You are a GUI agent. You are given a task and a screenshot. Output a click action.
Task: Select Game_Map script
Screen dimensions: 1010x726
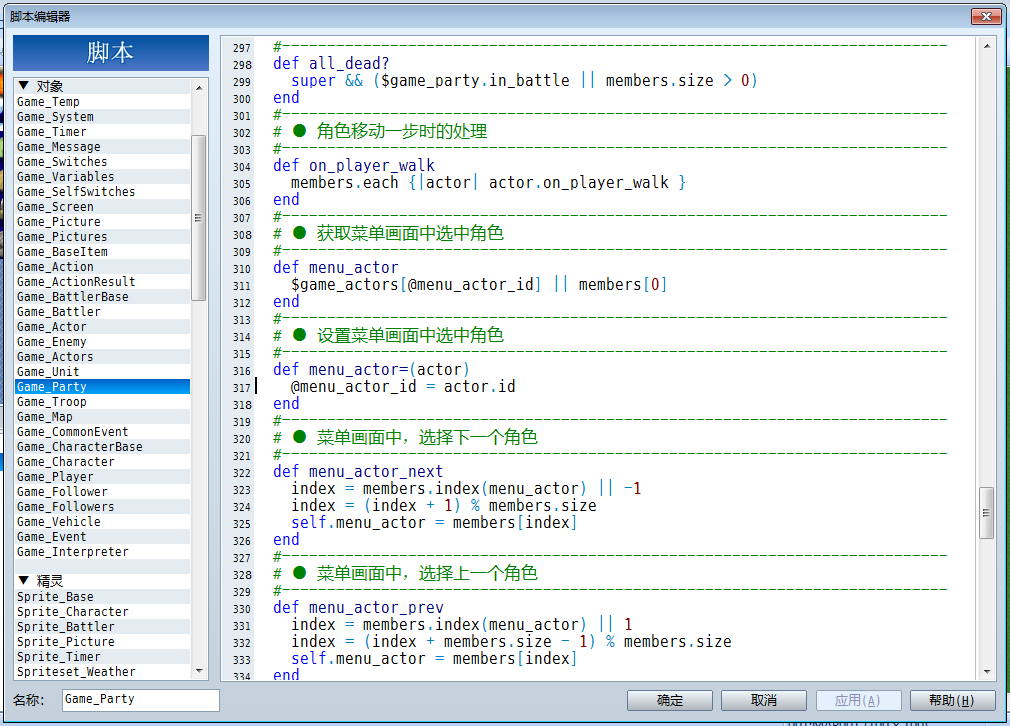[102, 417]
